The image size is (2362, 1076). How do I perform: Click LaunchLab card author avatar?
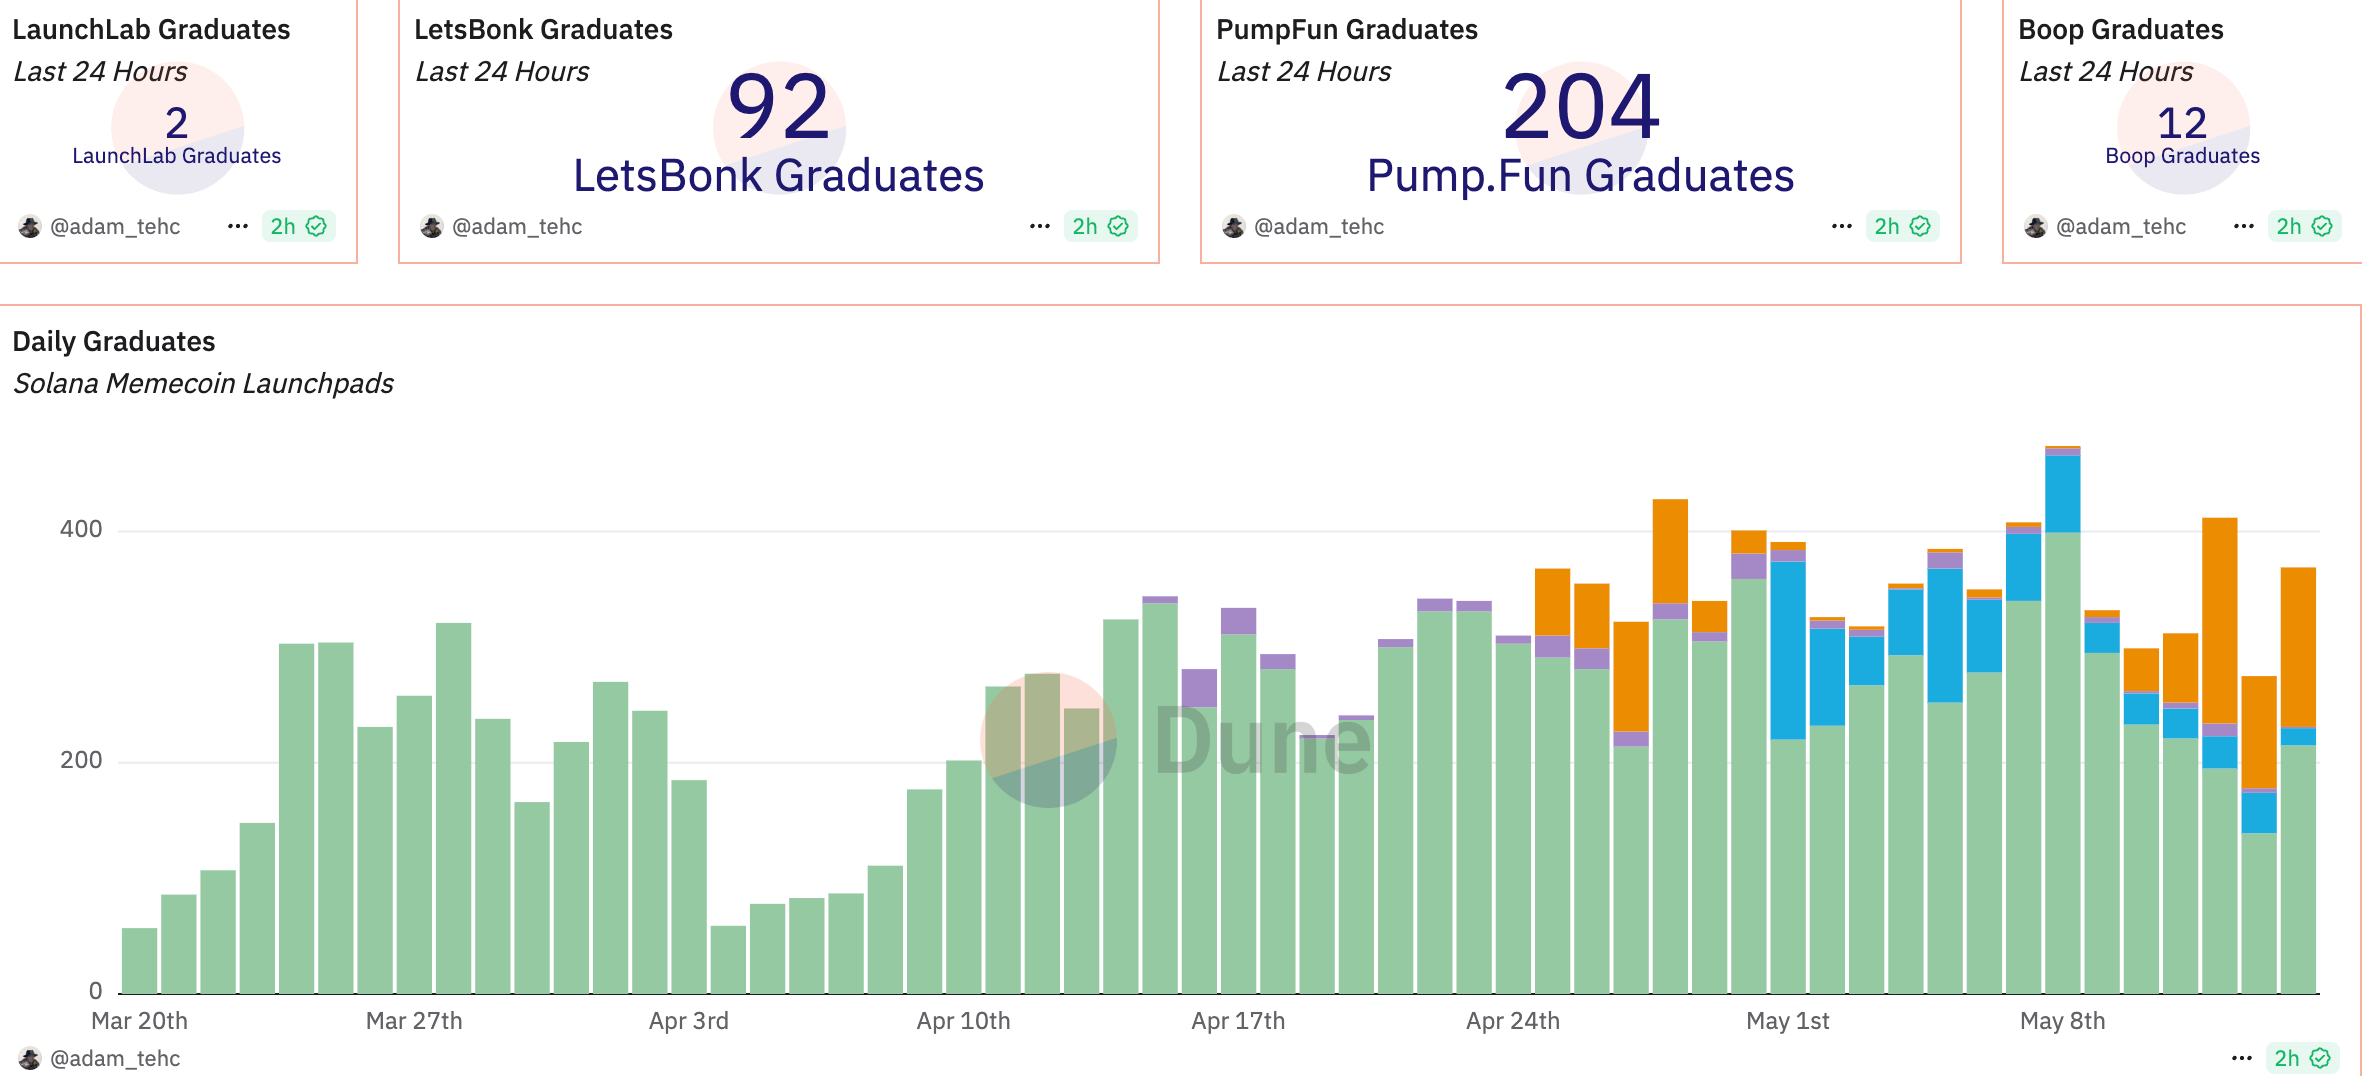pos(30,226)
